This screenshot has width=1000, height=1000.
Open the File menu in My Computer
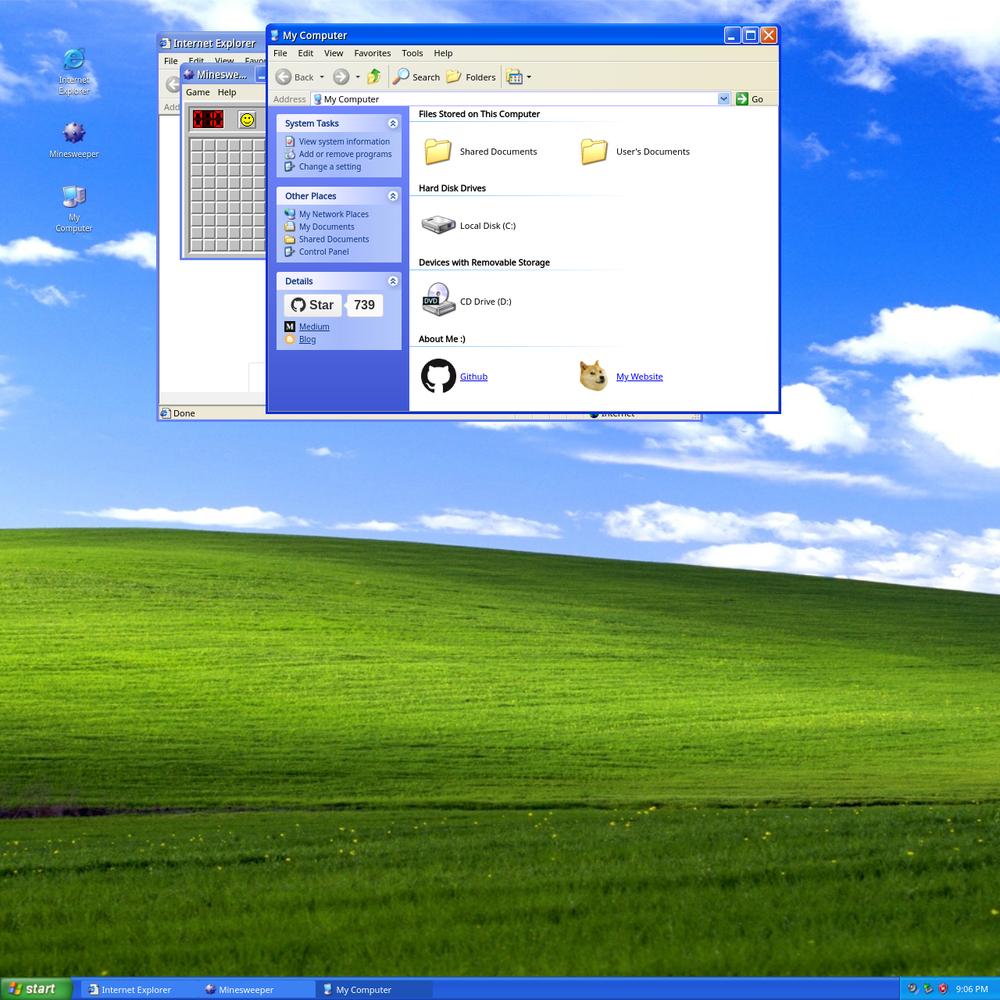(280, 54)
